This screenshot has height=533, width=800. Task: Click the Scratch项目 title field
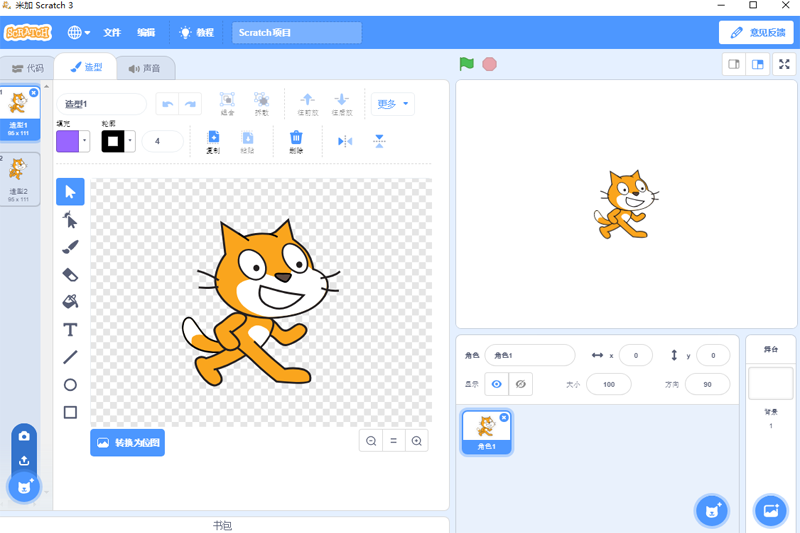(297, 33)
